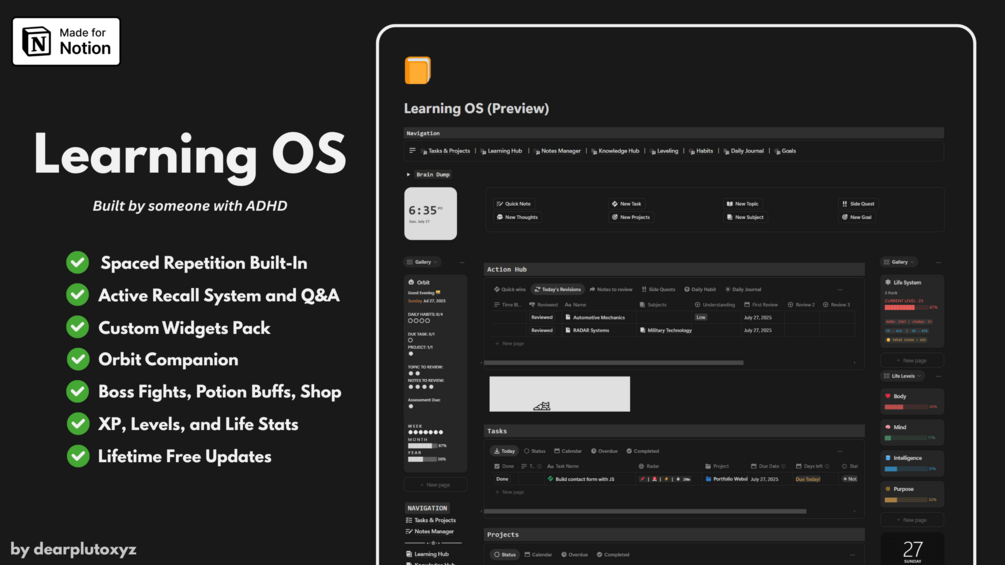This screenshot has height=565, width=1005.
Task: Switch to Status tab in Tasks
Action: click(x=535, y=451)
